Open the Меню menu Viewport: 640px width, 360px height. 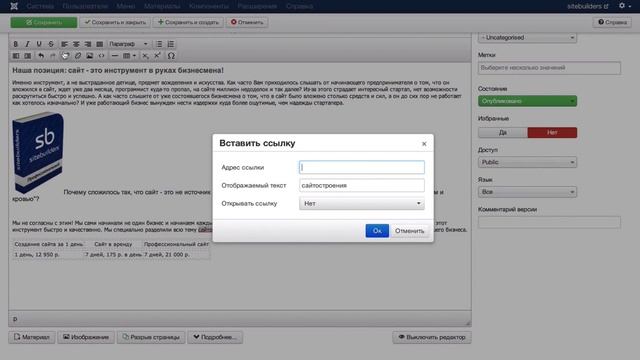(126, 6)
